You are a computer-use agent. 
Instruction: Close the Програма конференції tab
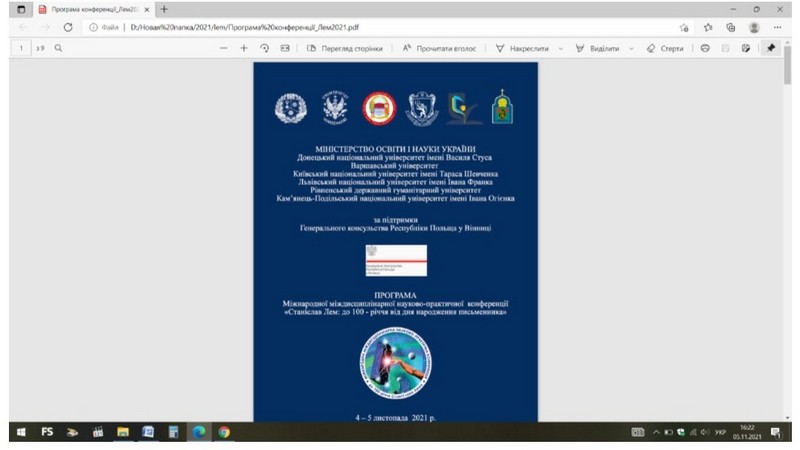pos(147,9)
